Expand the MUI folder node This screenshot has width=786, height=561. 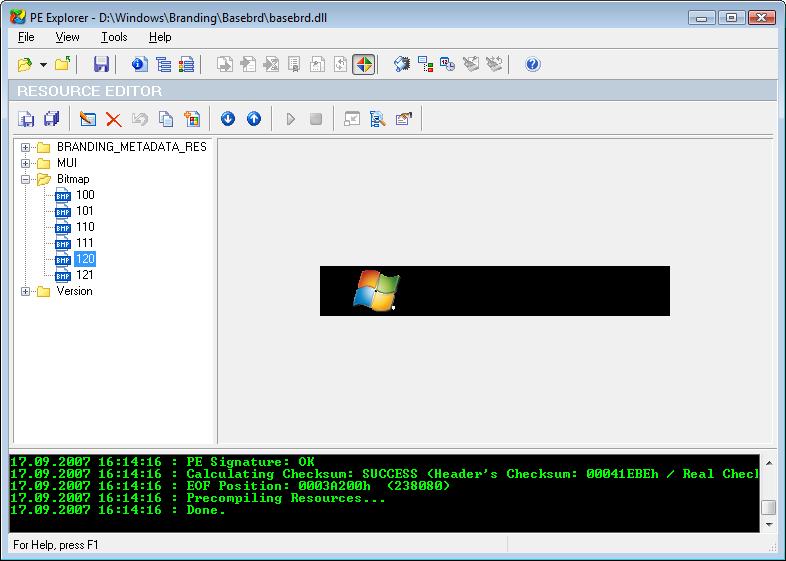pos(26,163)
